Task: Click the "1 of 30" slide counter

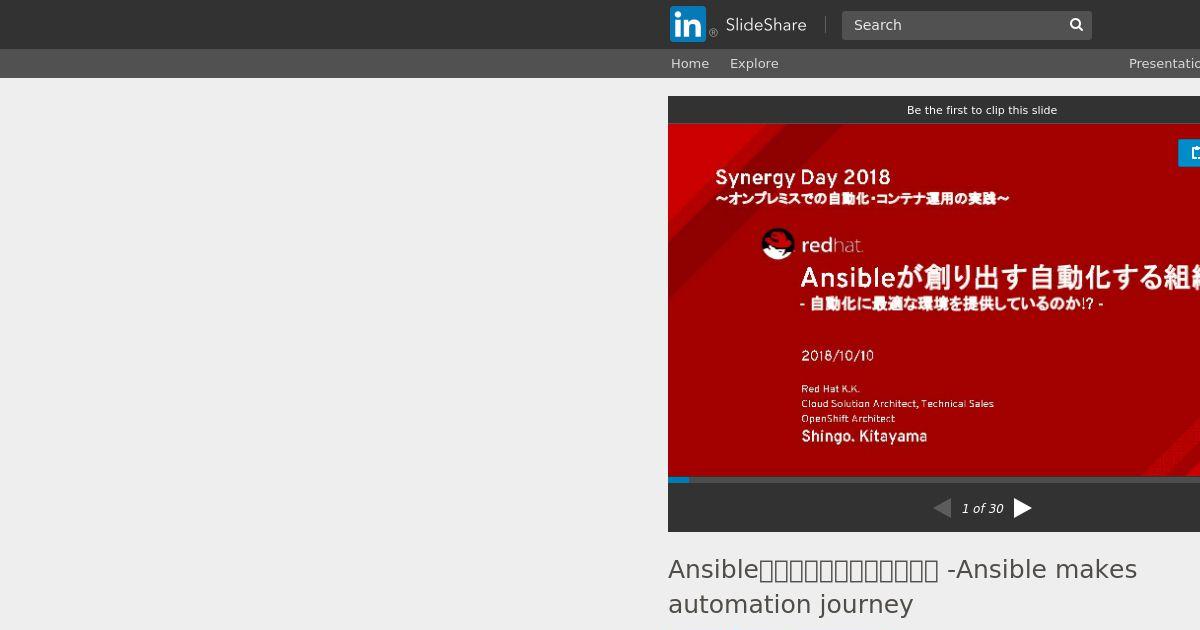Action: 982,509
